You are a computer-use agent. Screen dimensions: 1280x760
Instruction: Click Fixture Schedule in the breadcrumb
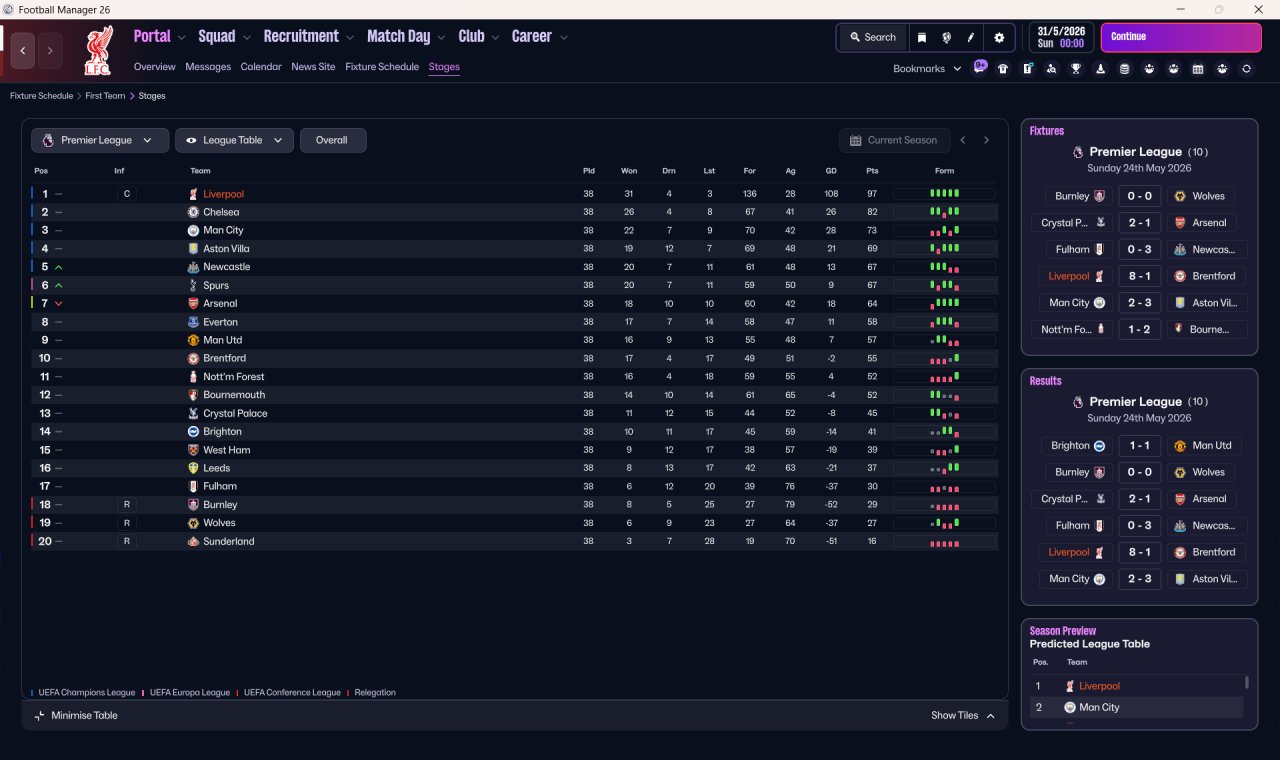(x=42, y=96)
